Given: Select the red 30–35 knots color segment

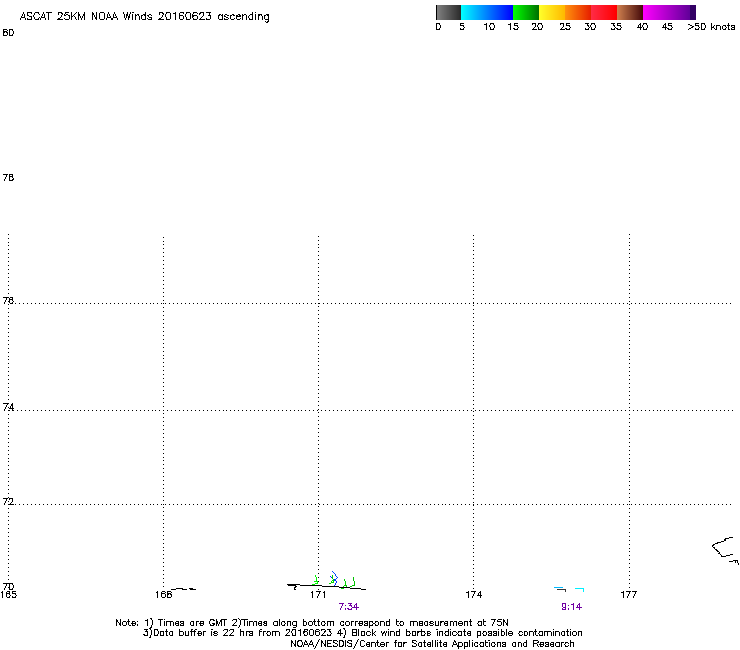Looking at the screenshot, I should (604, 12).
